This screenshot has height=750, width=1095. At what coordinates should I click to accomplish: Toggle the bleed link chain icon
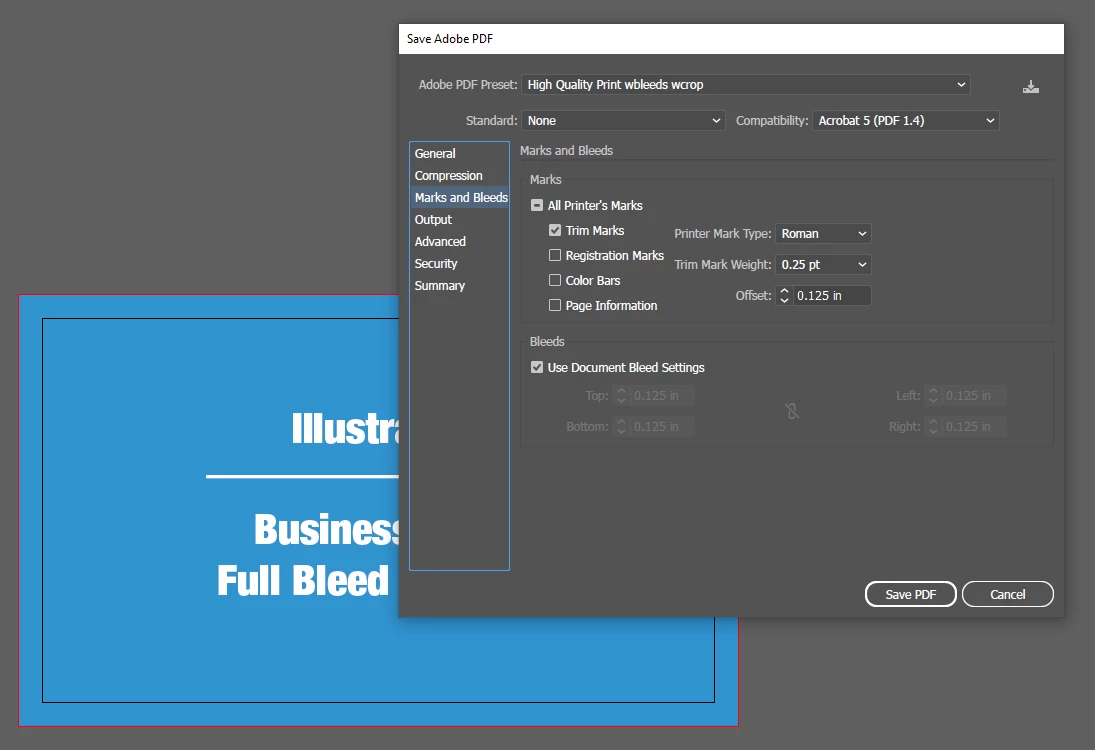click(792, 411)
